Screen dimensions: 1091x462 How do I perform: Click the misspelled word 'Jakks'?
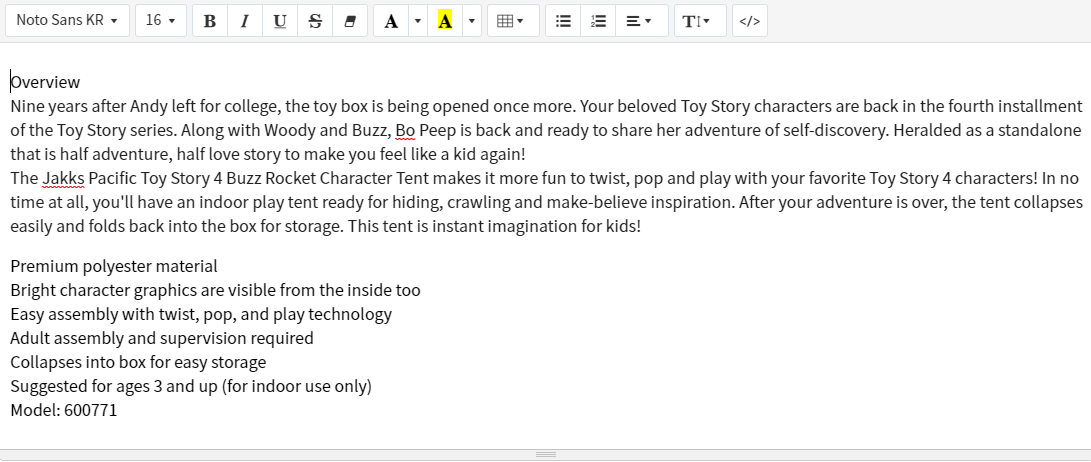63,178
